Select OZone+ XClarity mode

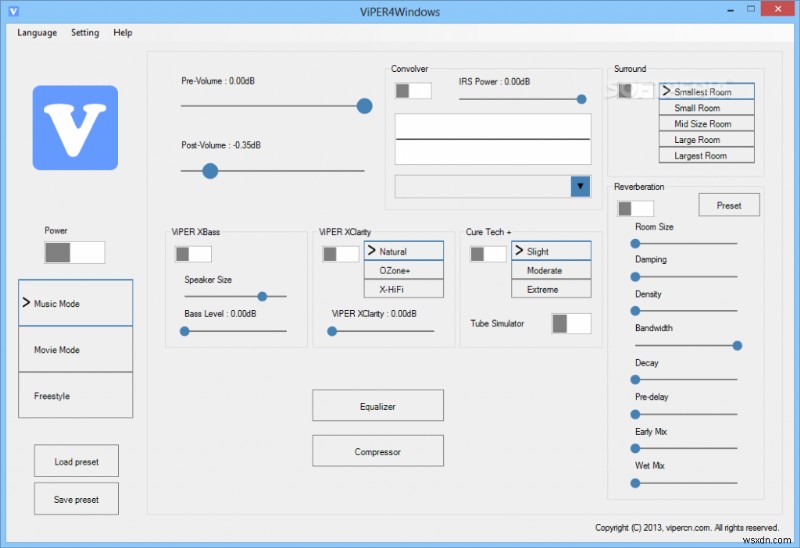coord(404,270)
